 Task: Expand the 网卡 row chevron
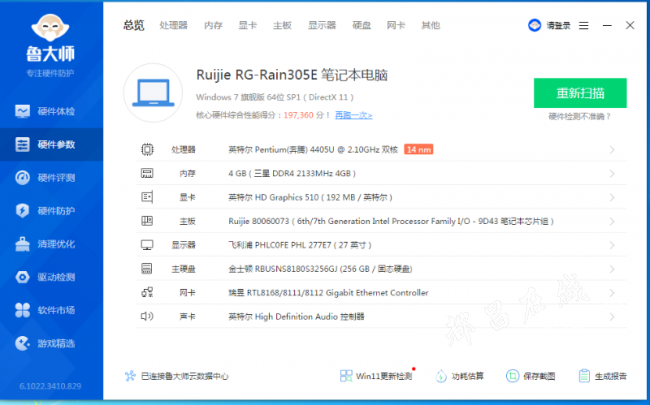pyautogui.click(x=612, y=293)
